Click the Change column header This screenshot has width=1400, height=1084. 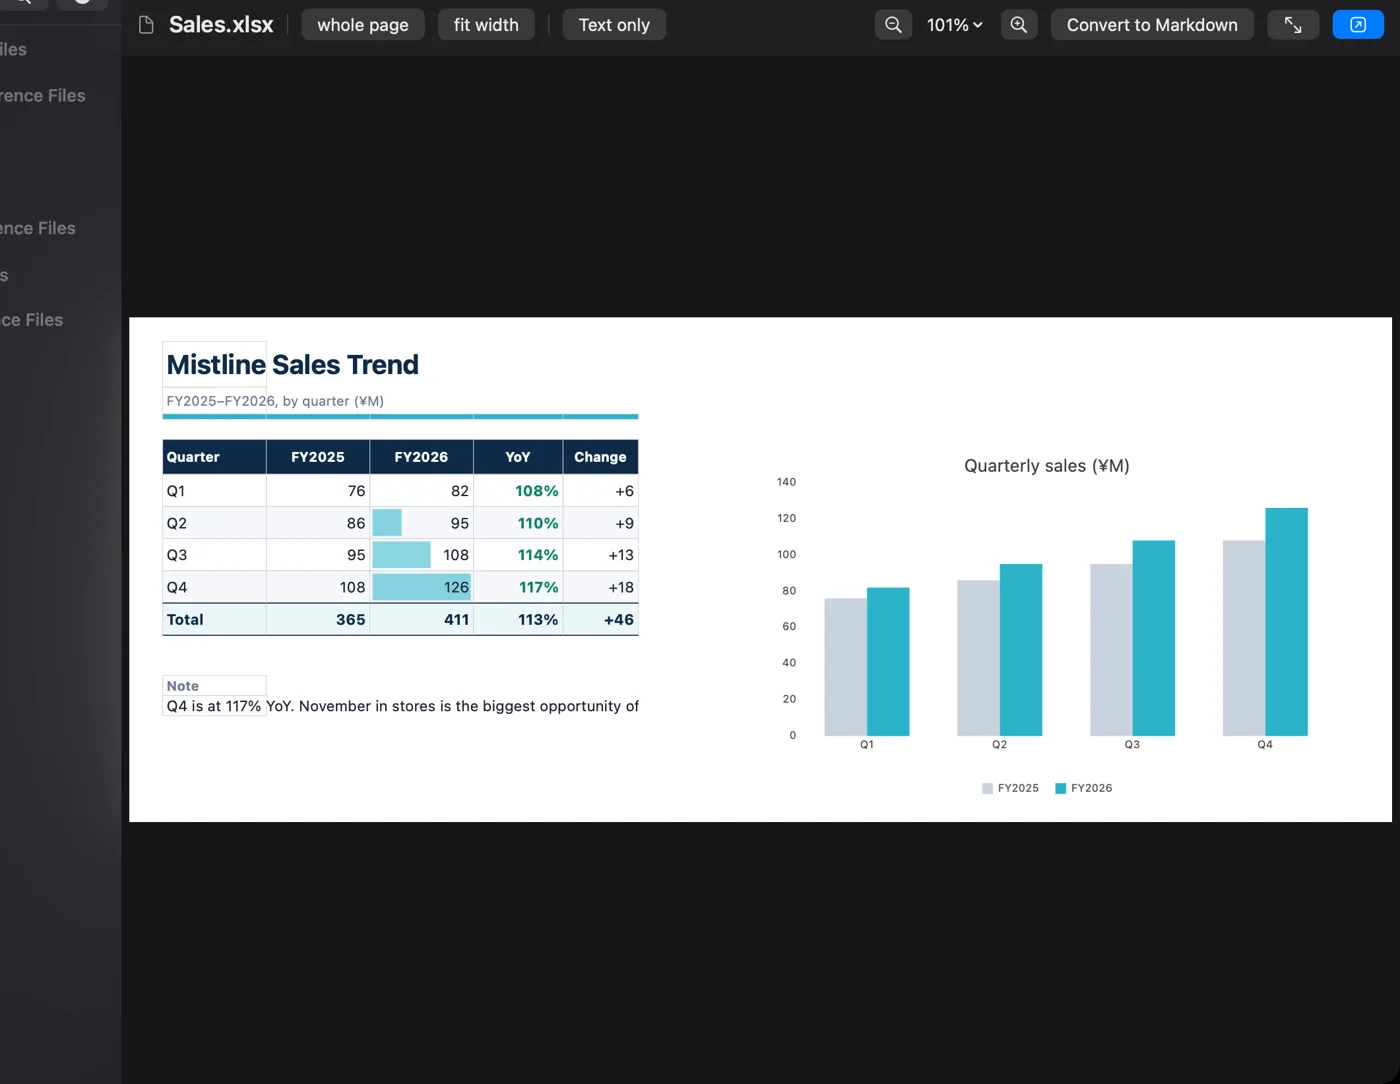pos(600,457)
